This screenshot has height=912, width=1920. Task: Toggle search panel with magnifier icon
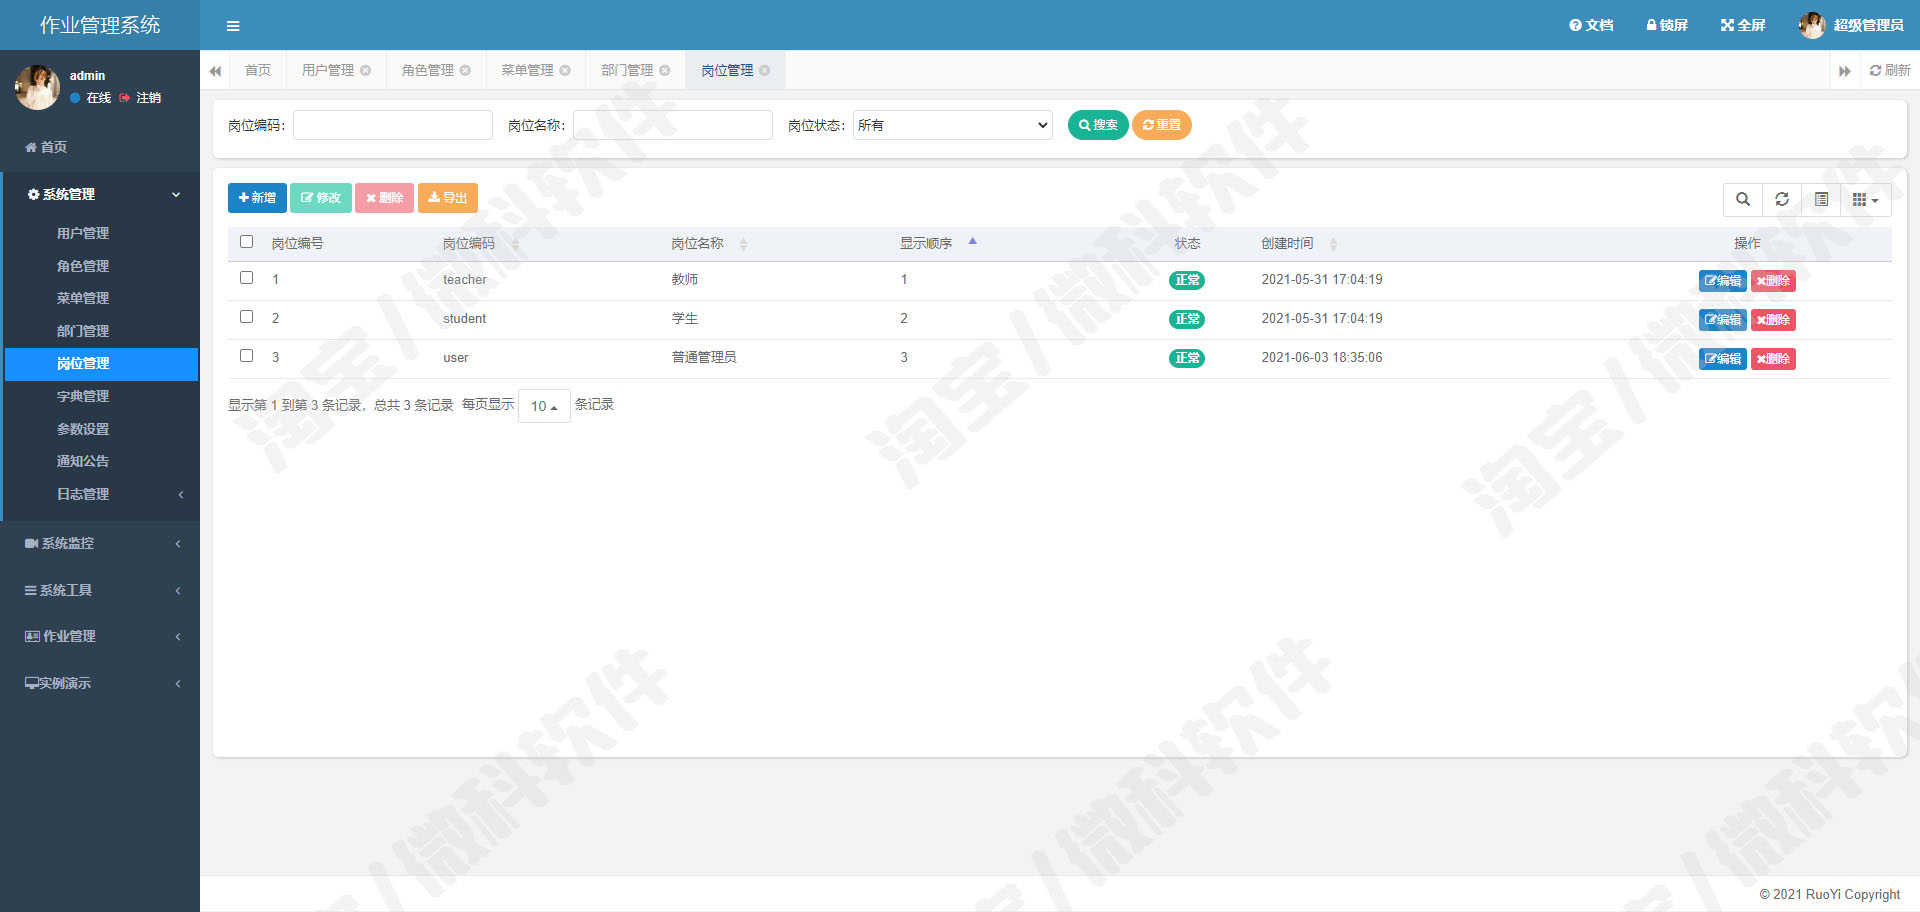tap(1743, 199)
